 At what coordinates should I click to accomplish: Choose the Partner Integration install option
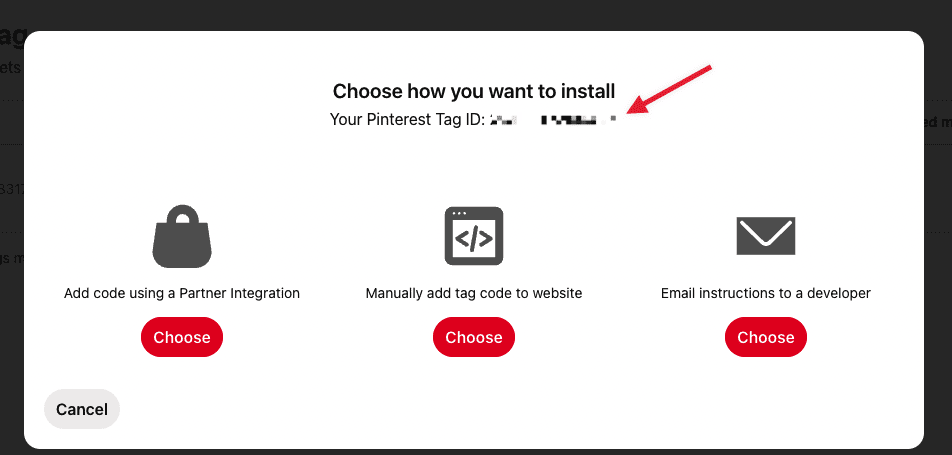tap(182, 337)
